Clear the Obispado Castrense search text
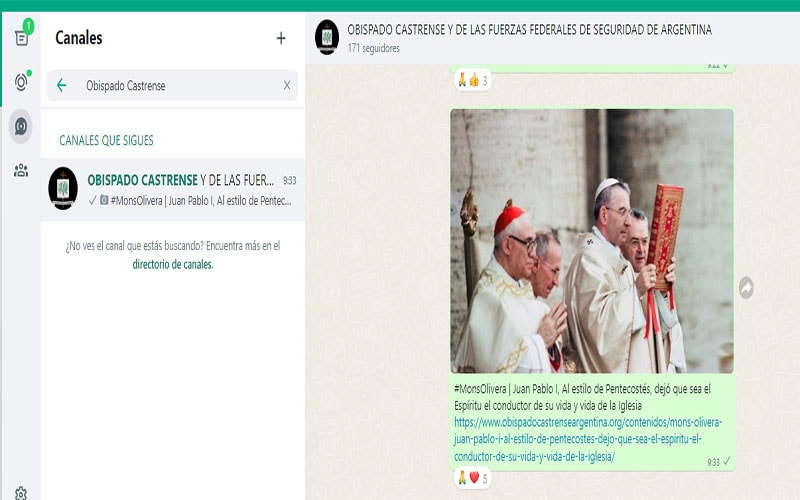Image resolution: width=800 pixels, height=500 pixels. pyautogui.click(x=287, y=85)
